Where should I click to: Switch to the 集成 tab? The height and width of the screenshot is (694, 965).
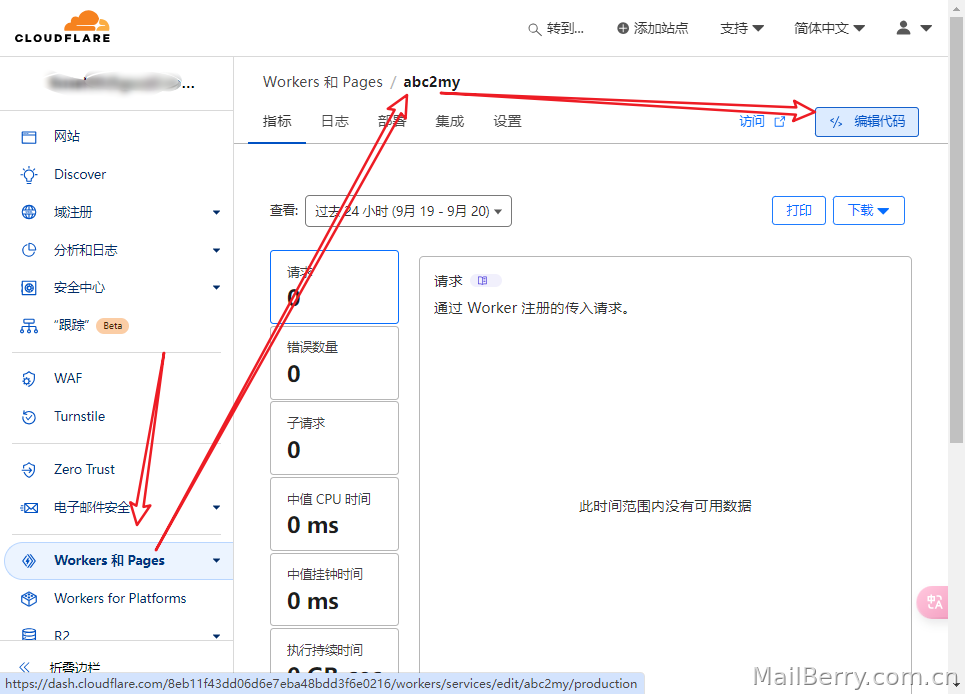450,121
